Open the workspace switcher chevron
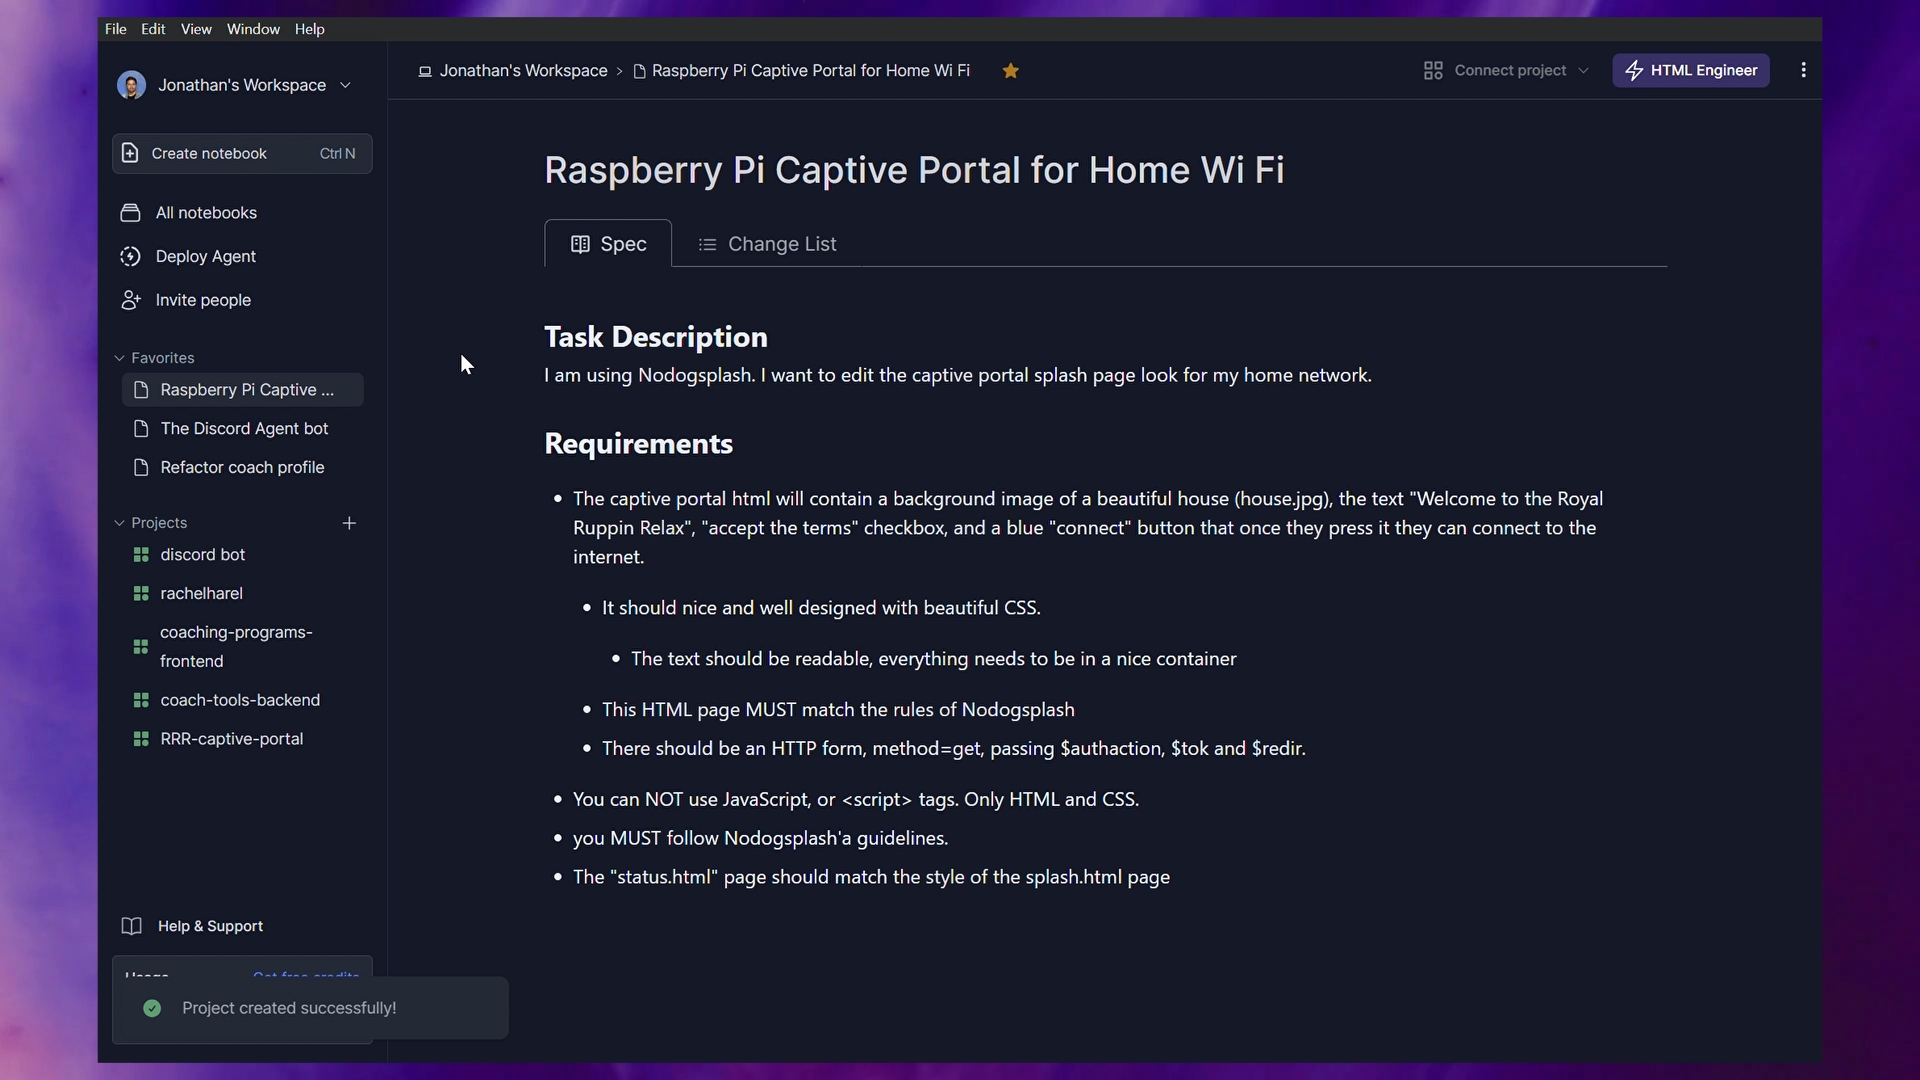 346,85
